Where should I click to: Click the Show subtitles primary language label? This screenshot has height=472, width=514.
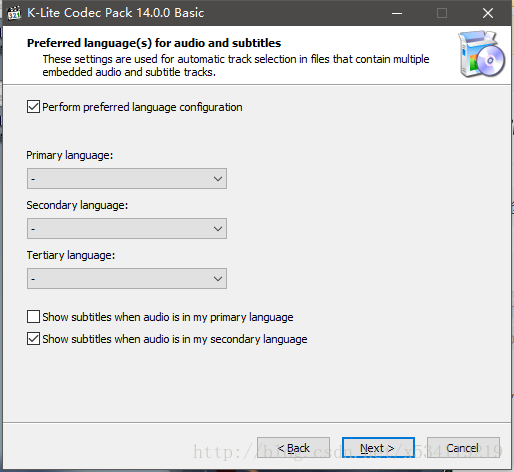[168, 317]
